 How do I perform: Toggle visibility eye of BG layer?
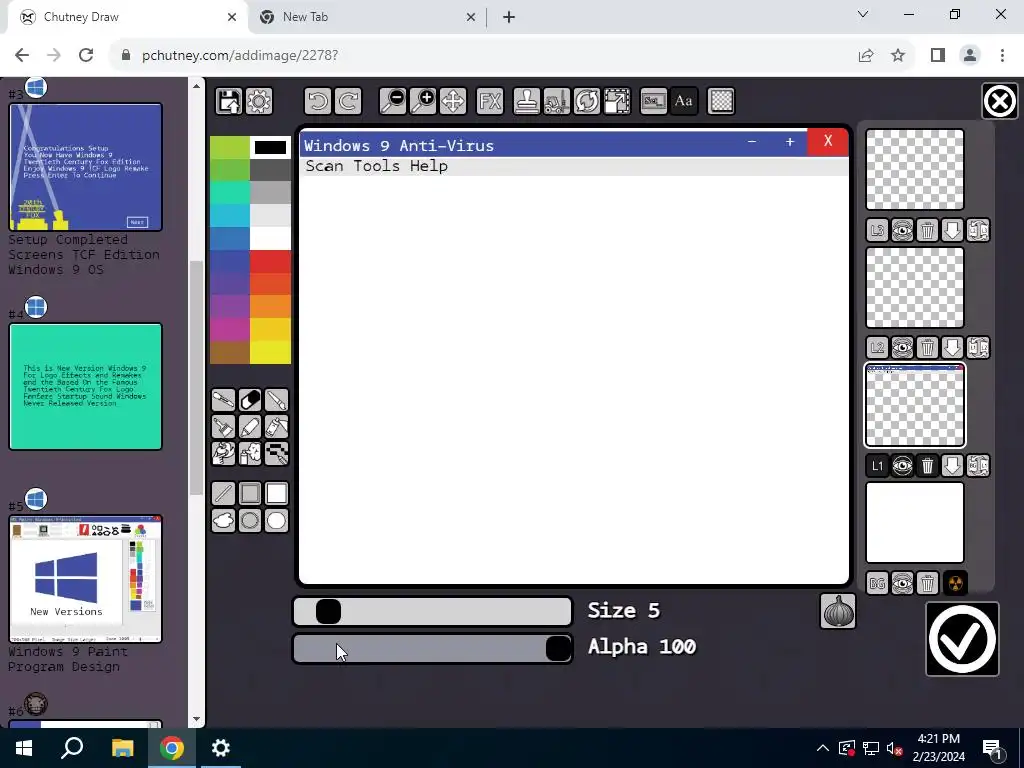click(x=903, y=583)
